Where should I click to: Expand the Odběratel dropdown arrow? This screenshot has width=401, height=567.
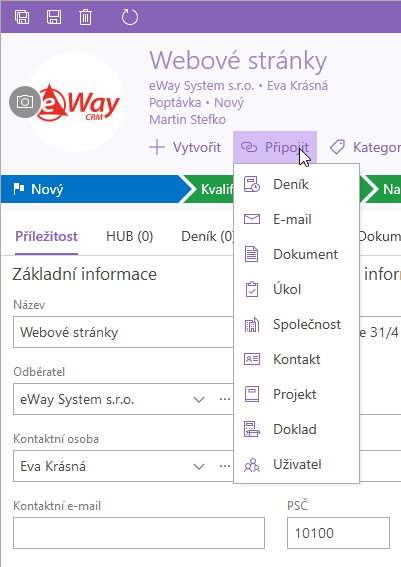pyautogui.click(x=199, y=400)
